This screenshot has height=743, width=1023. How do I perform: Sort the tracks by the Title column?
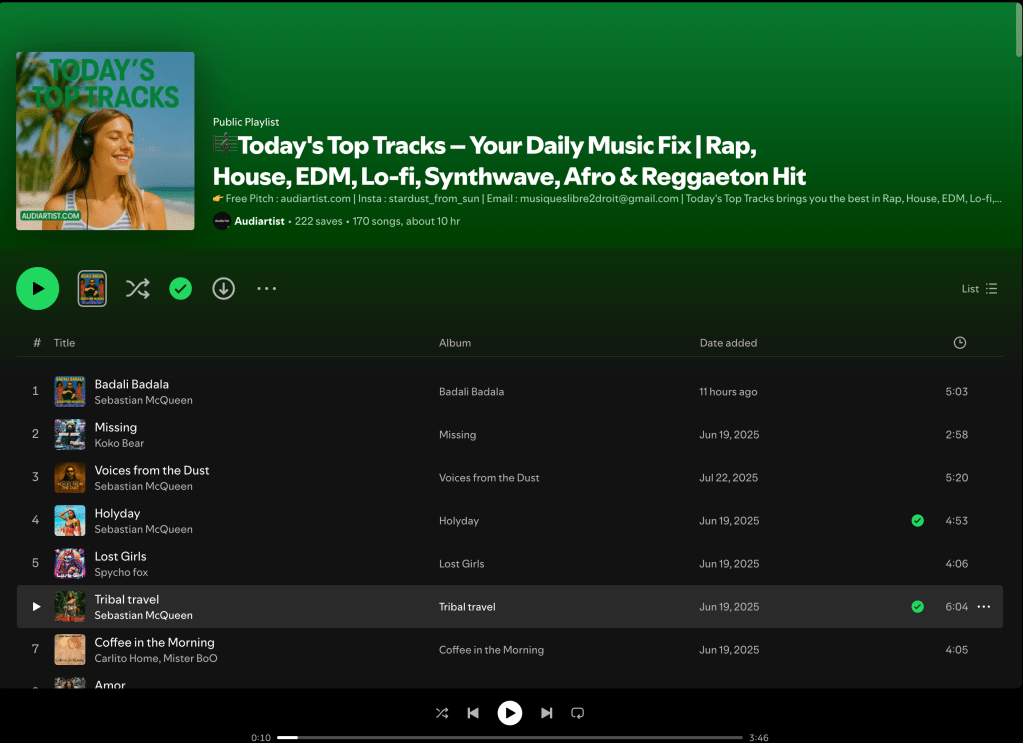point(64,342)
